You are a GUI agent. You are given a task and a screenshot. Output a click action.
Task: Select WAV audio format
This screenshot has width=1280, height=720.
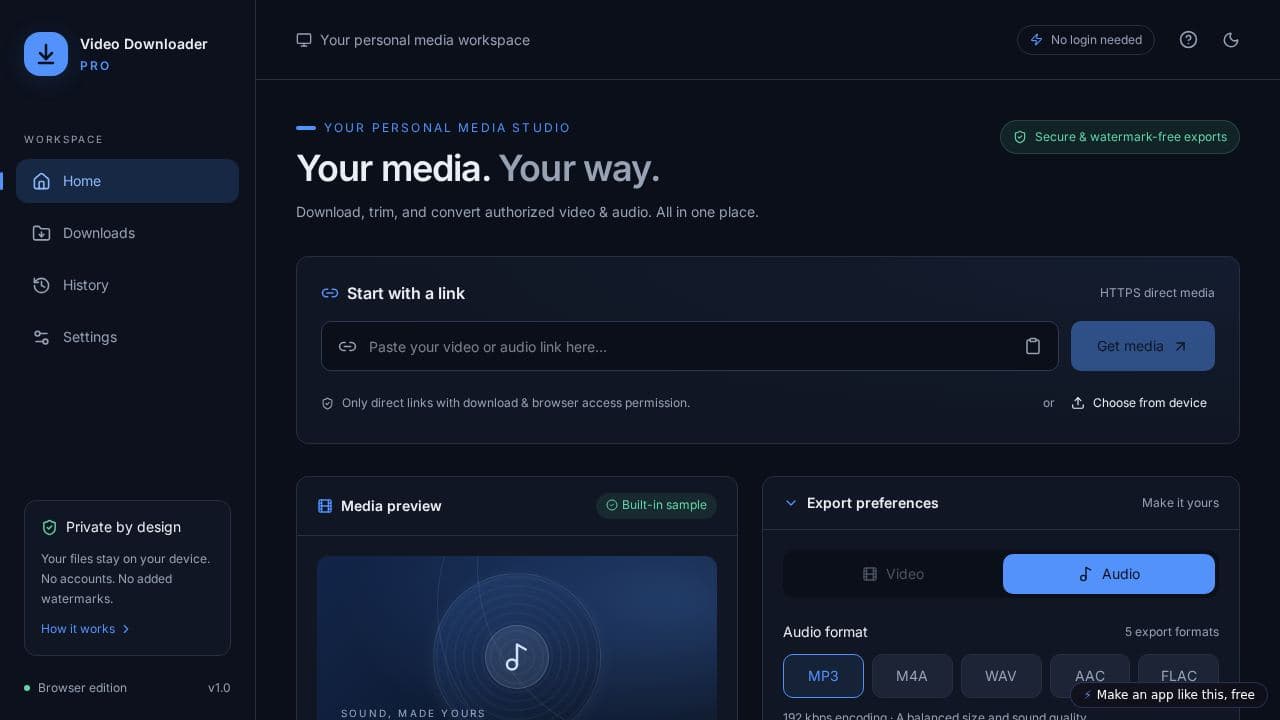coord(1001,676)
